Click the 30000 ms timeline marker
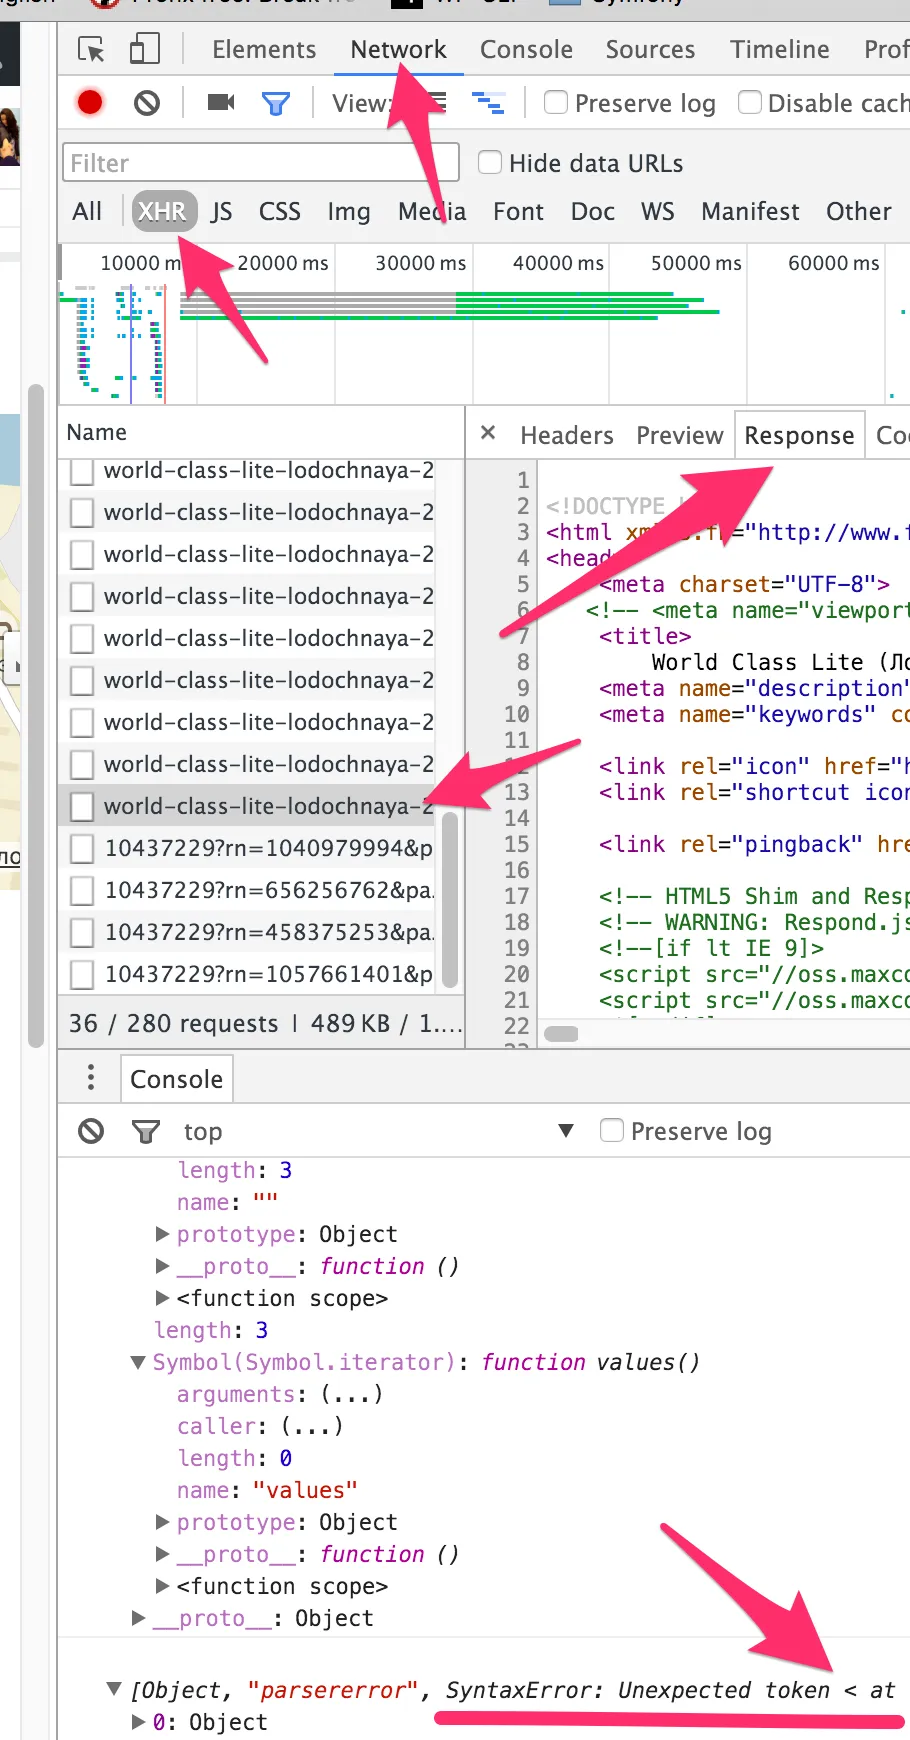The image size is (910, 1740). coord(420,262)
